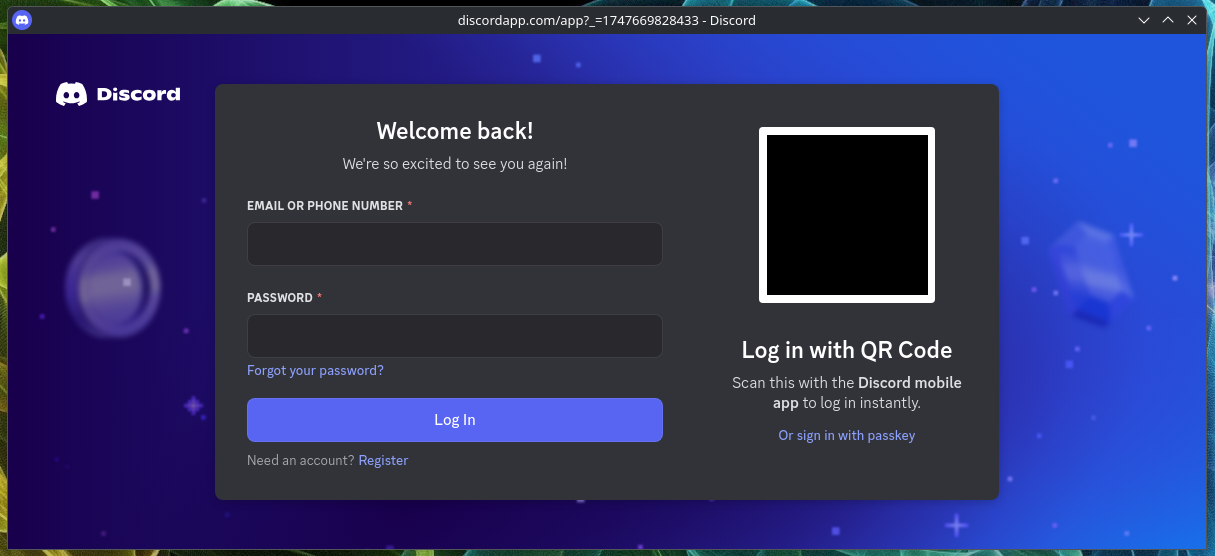
Task: Click the QR code image
Action: pyautogui.click(x=846, y=215)
